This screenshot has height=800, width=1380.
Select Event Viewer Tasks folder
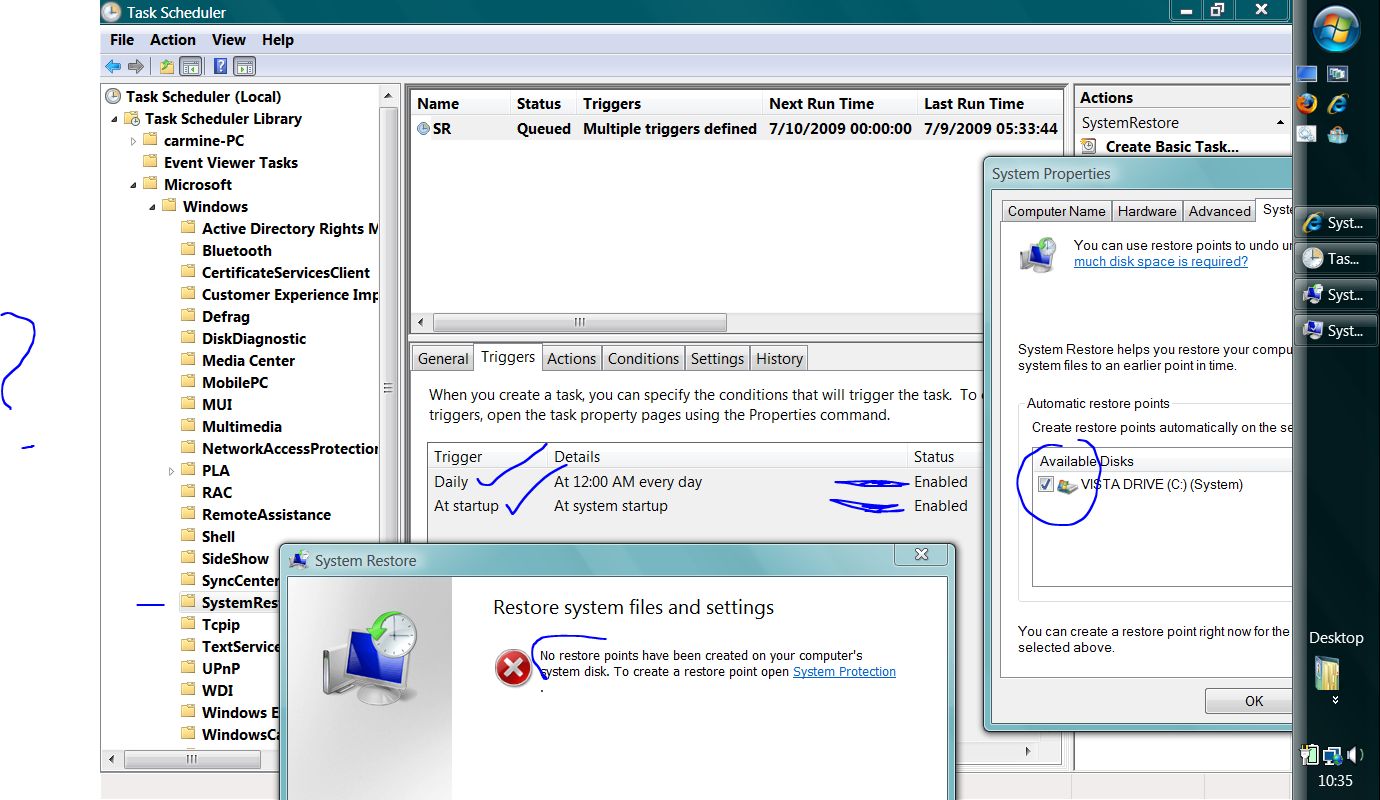[x=231, y=163]
